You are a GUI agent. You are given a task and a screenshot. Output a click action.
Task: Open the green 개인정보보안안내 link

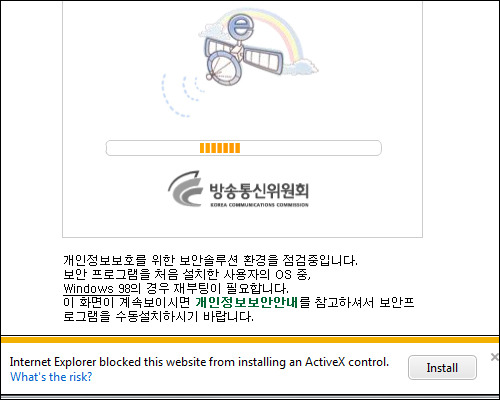pos(246,302)
